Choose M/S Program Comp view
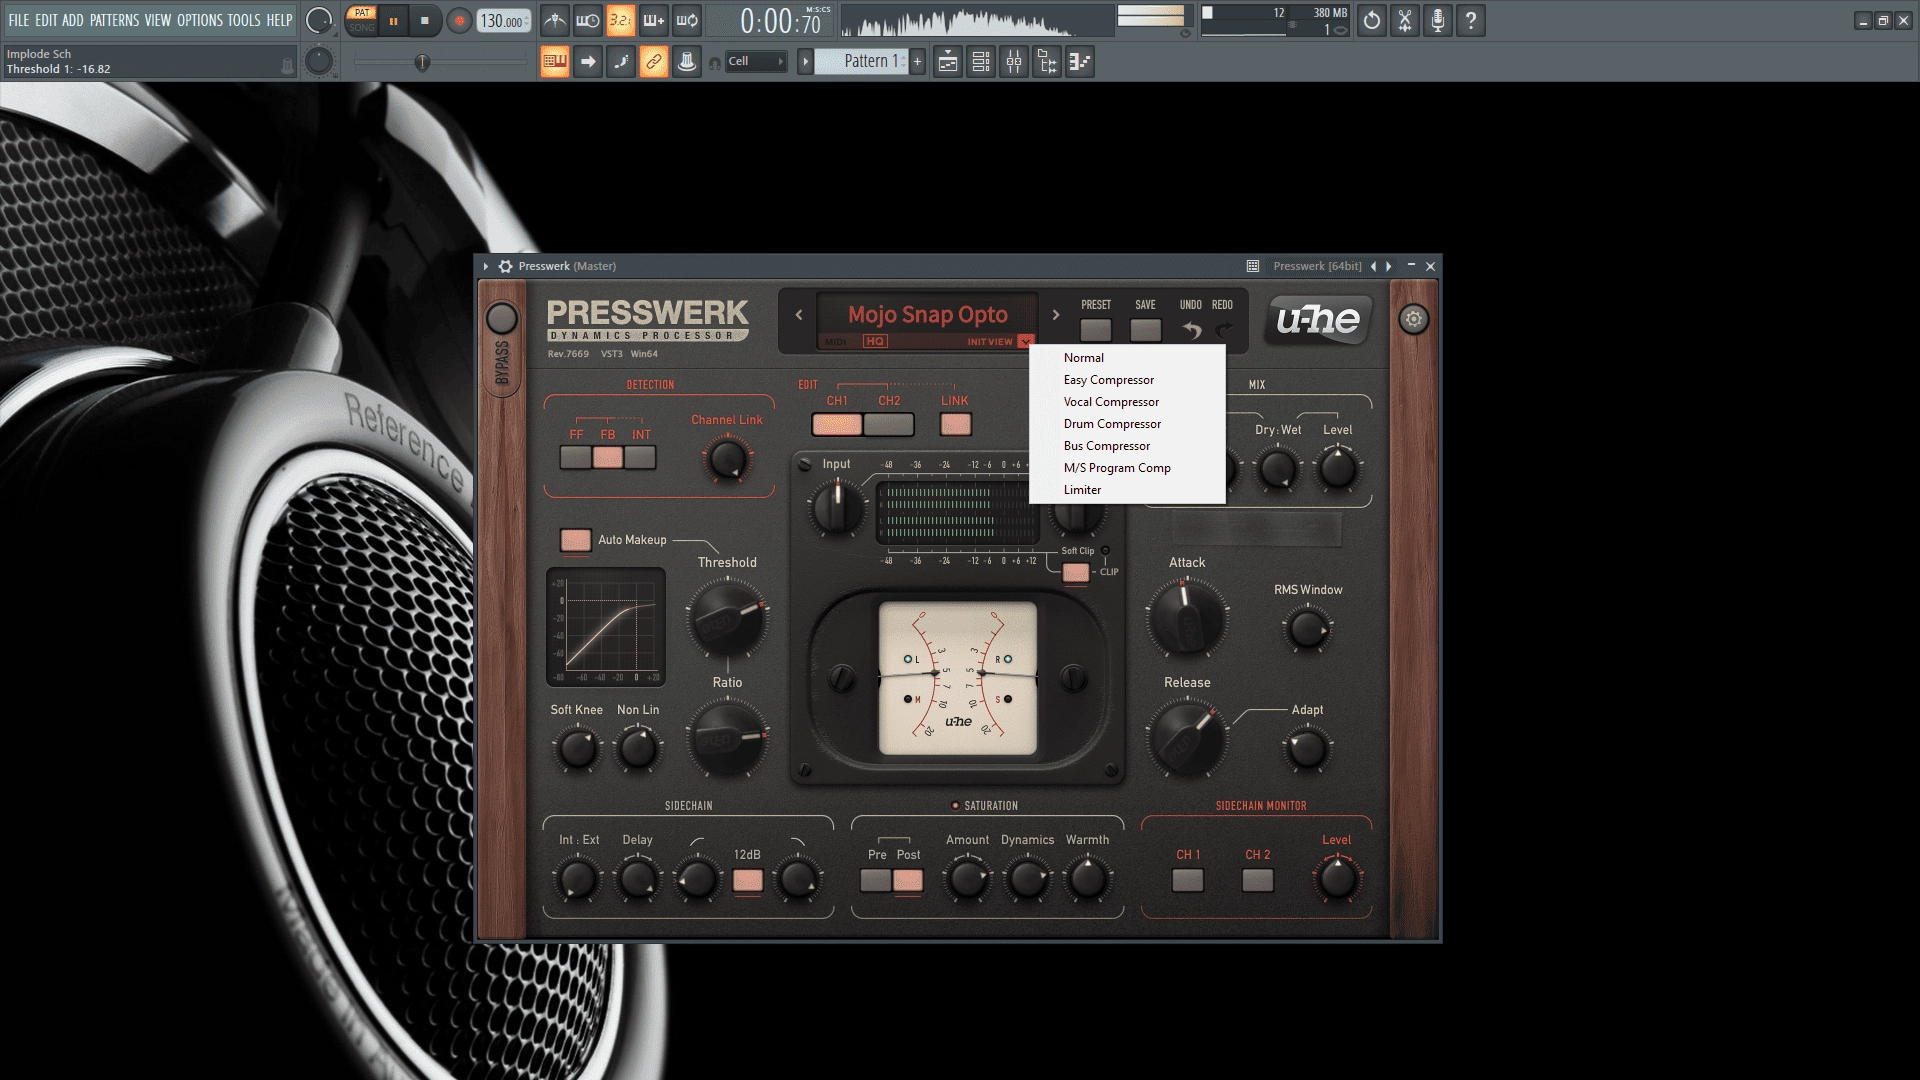 [1127, 468]
